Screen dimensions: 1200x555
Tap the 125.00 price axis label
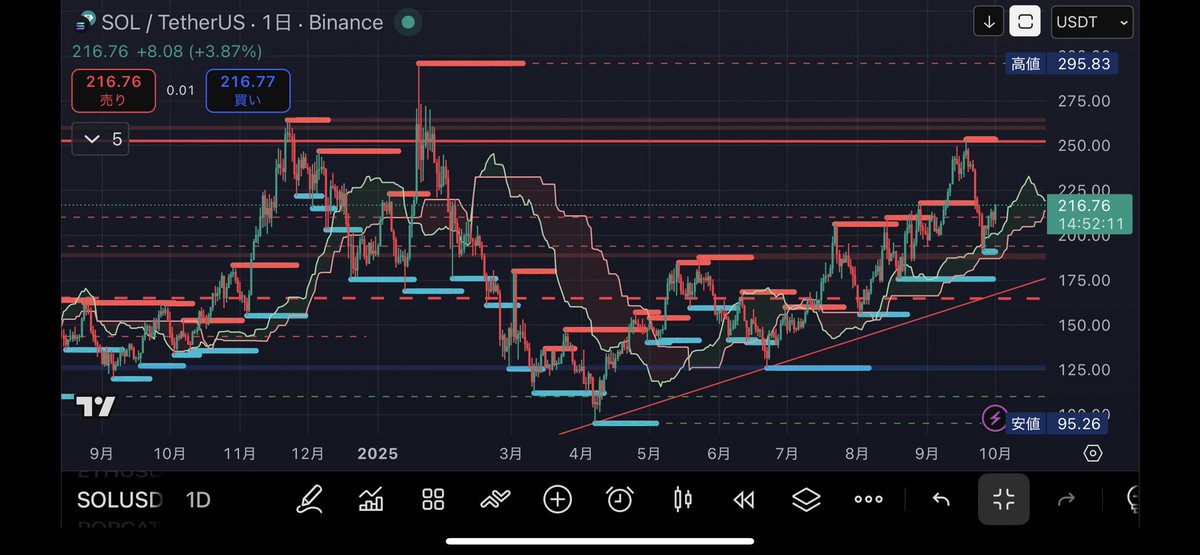coord(1084,370)
